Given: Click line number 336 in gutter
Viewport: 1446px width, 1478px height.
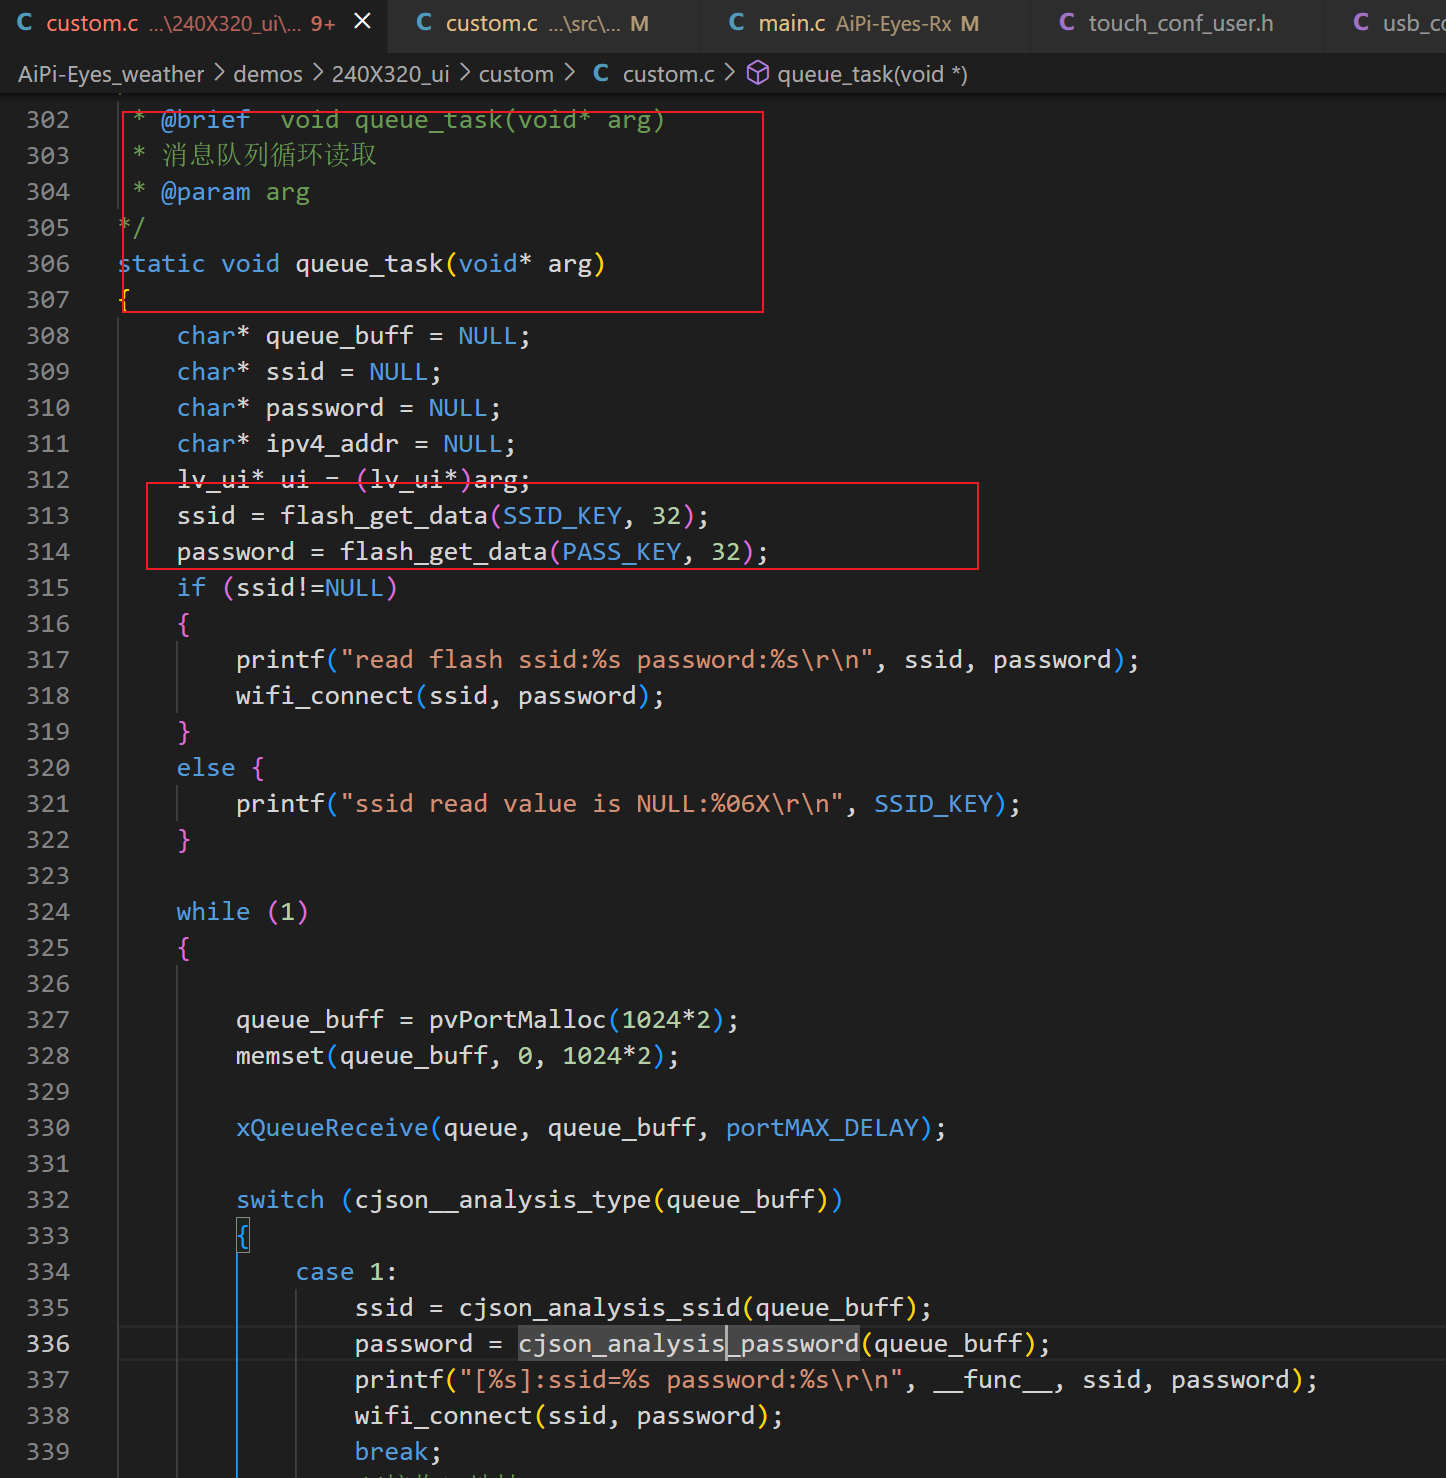Looking at the screenshot, I should coord(48,1344).
